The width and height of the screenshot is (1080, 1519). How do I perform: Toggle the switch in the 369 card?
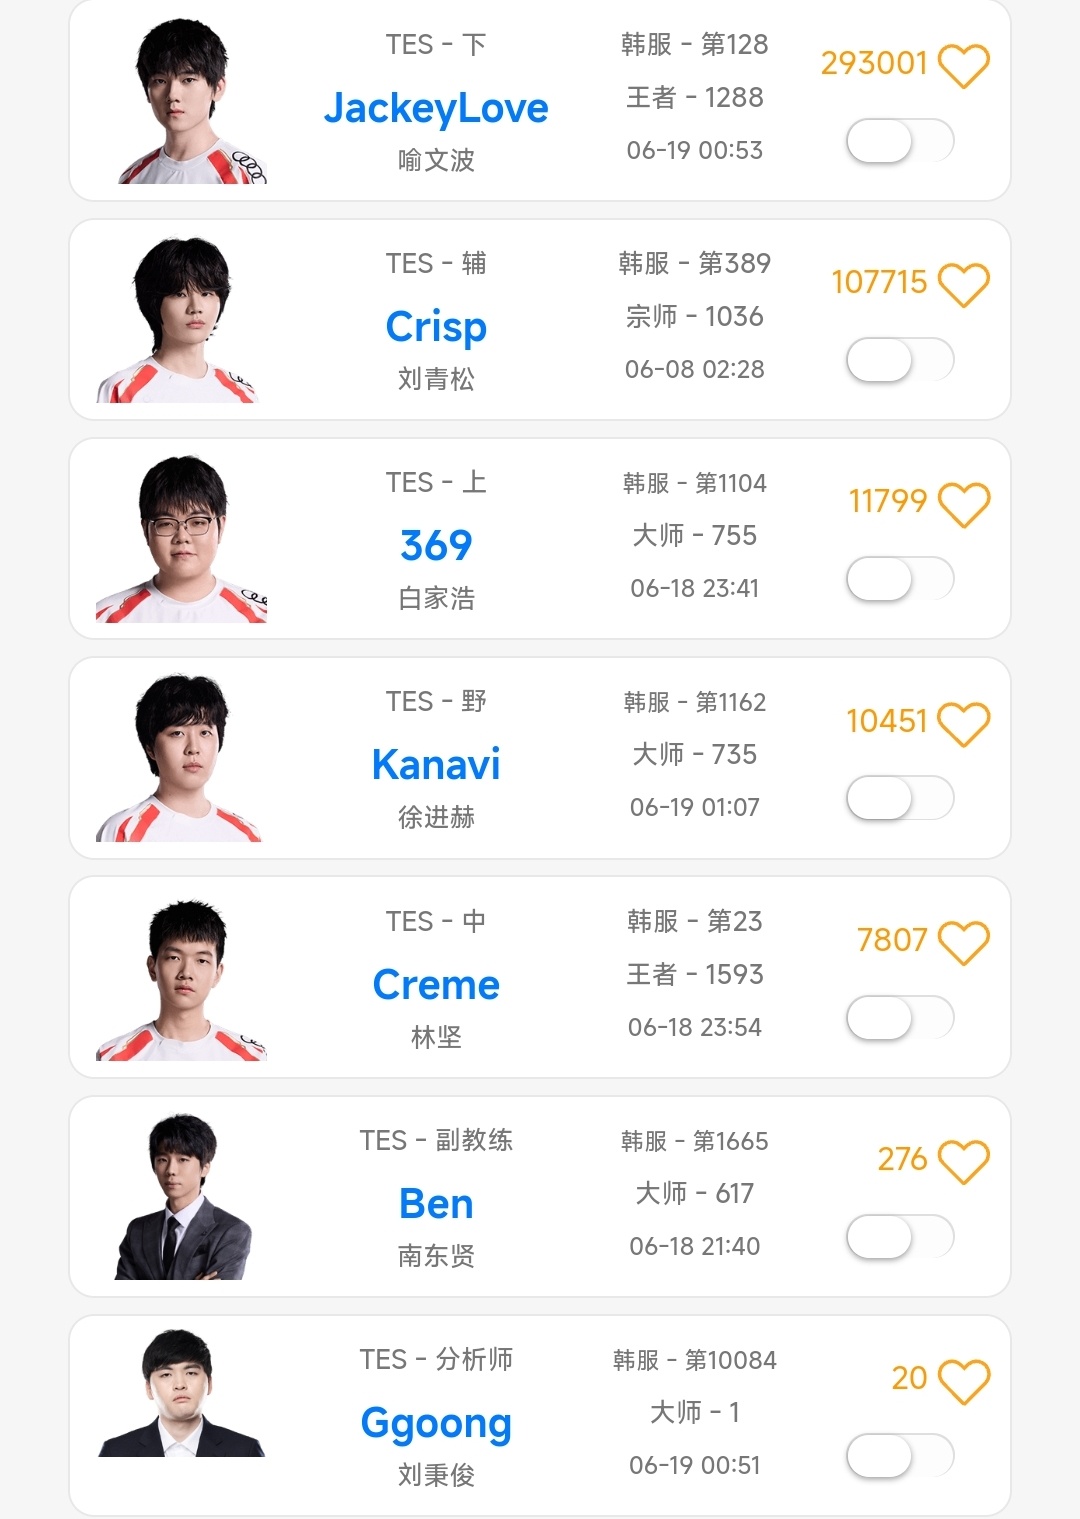click(900, 579)
